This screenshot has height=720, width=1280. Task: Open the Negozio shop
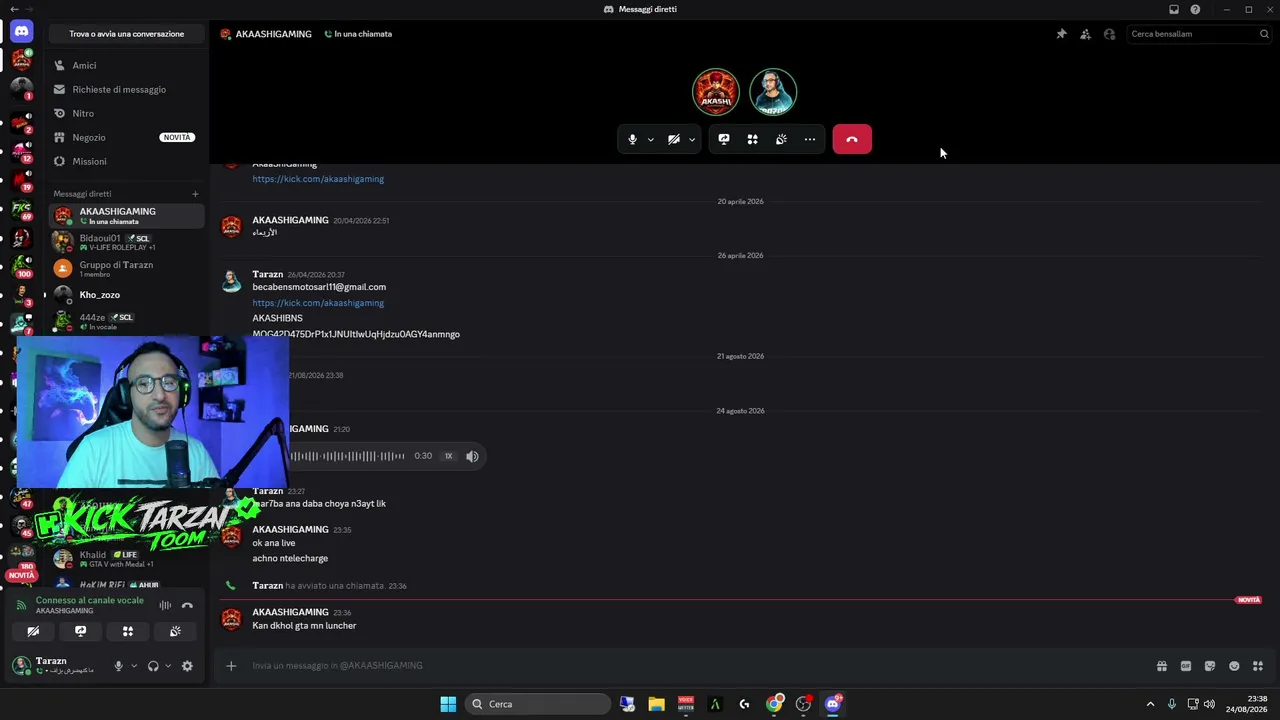click(126, 137)
